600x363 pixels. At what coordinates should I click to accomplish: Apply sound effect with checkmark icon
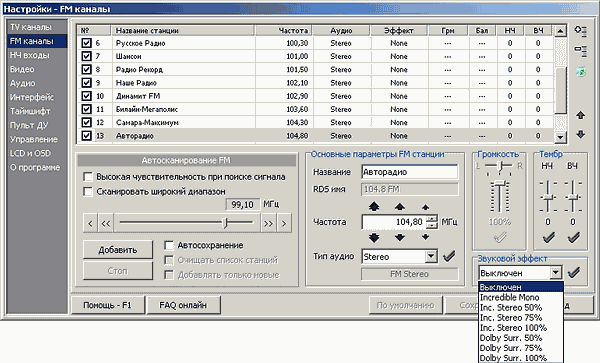coord(574,272)
